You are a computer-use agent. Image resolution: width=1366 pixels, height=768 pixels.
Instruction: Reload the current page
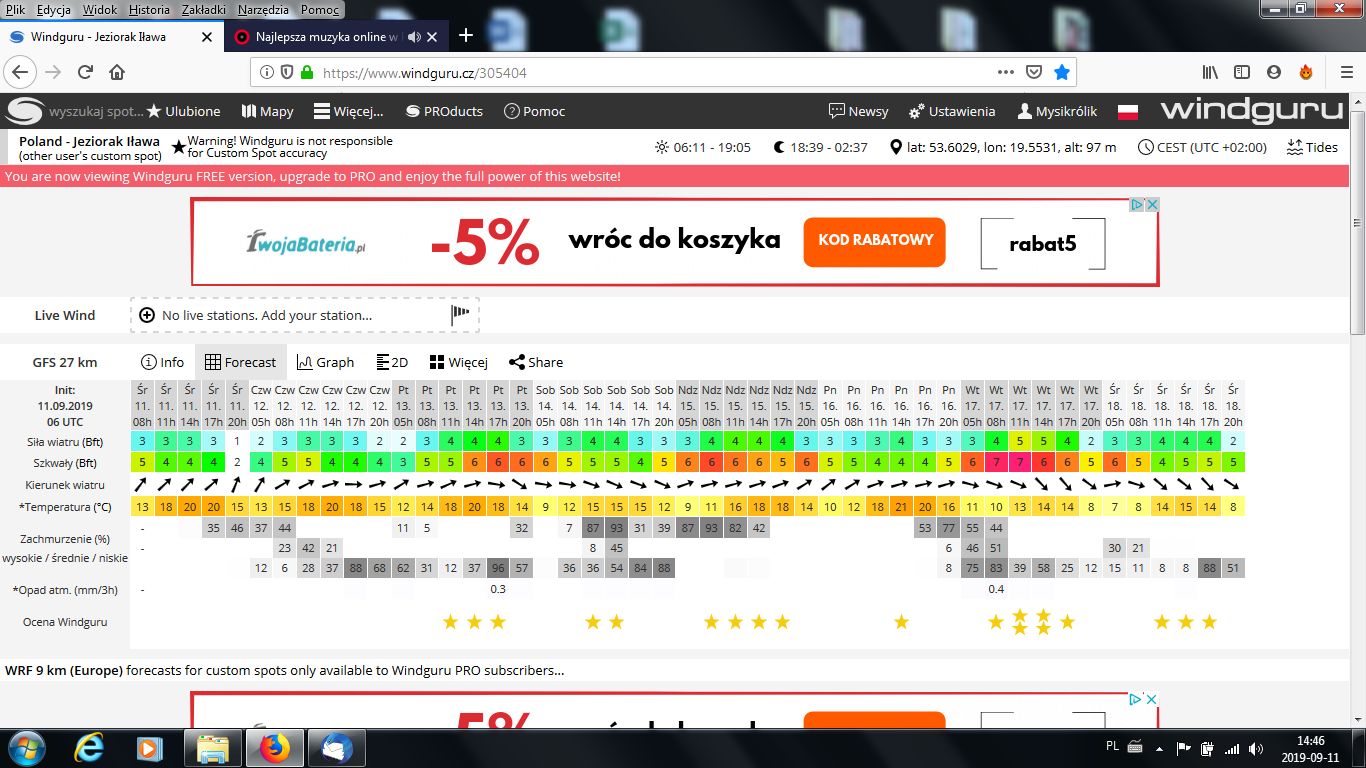tap(85, 72)
